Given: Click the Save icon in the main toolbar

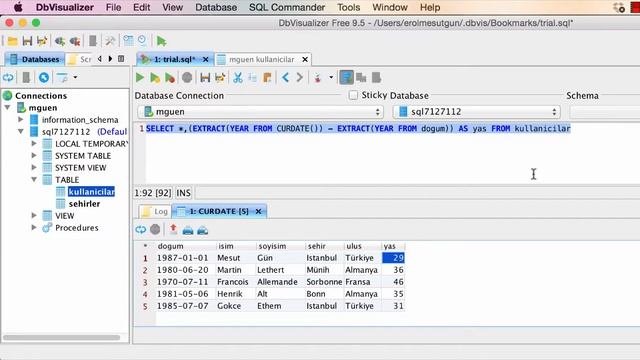Looking at the screenshot, I should (27, 41).
